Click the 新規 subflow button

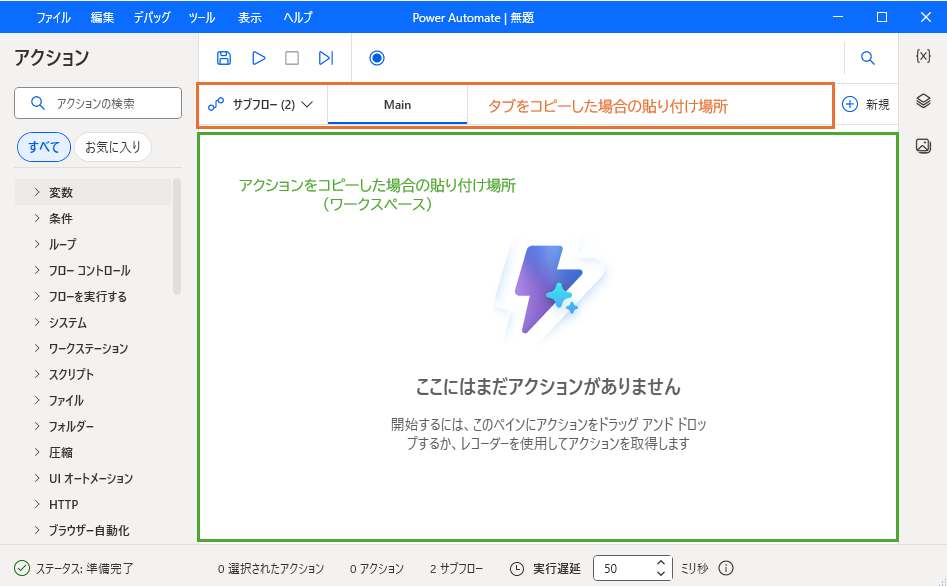[866, 104]
